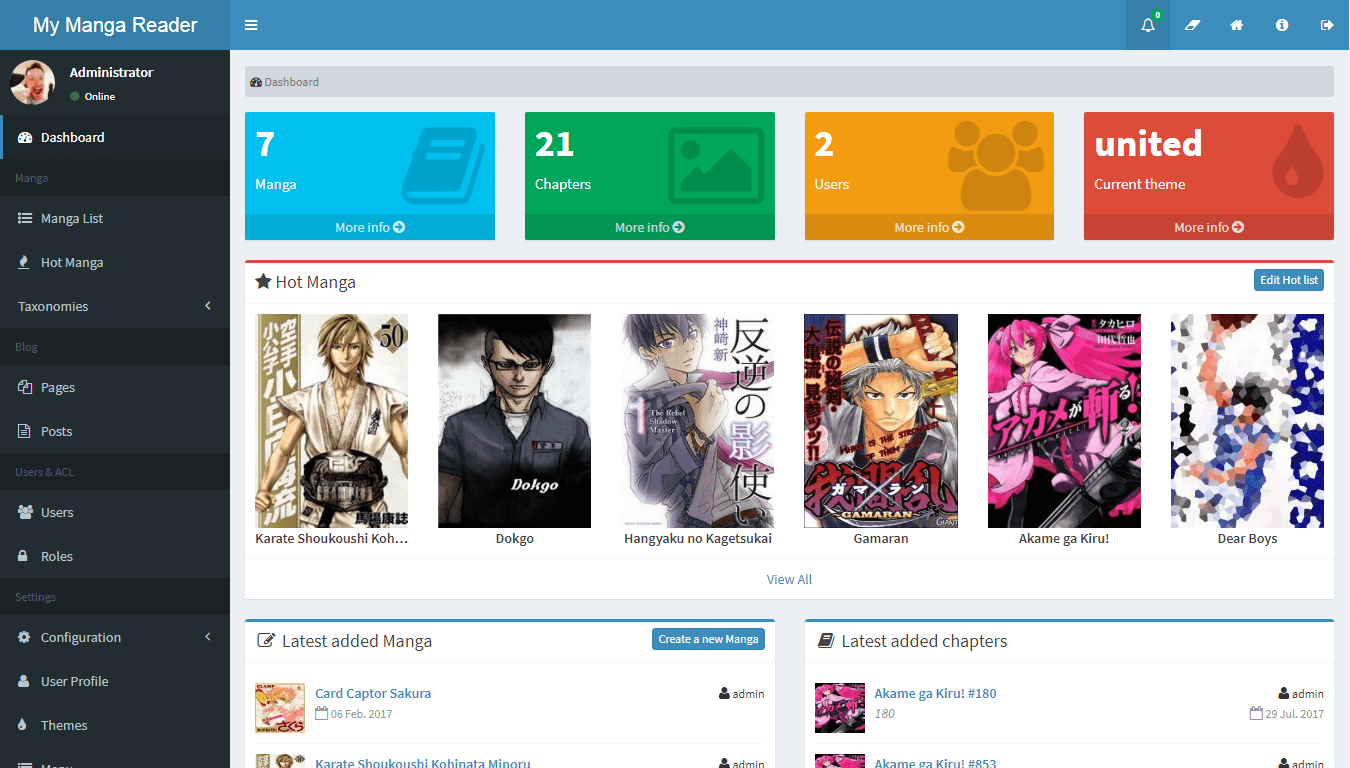The image size is (1350, 768).
Task: Click the star icon next to Hot Manga heading
Action: click(263, 281)
